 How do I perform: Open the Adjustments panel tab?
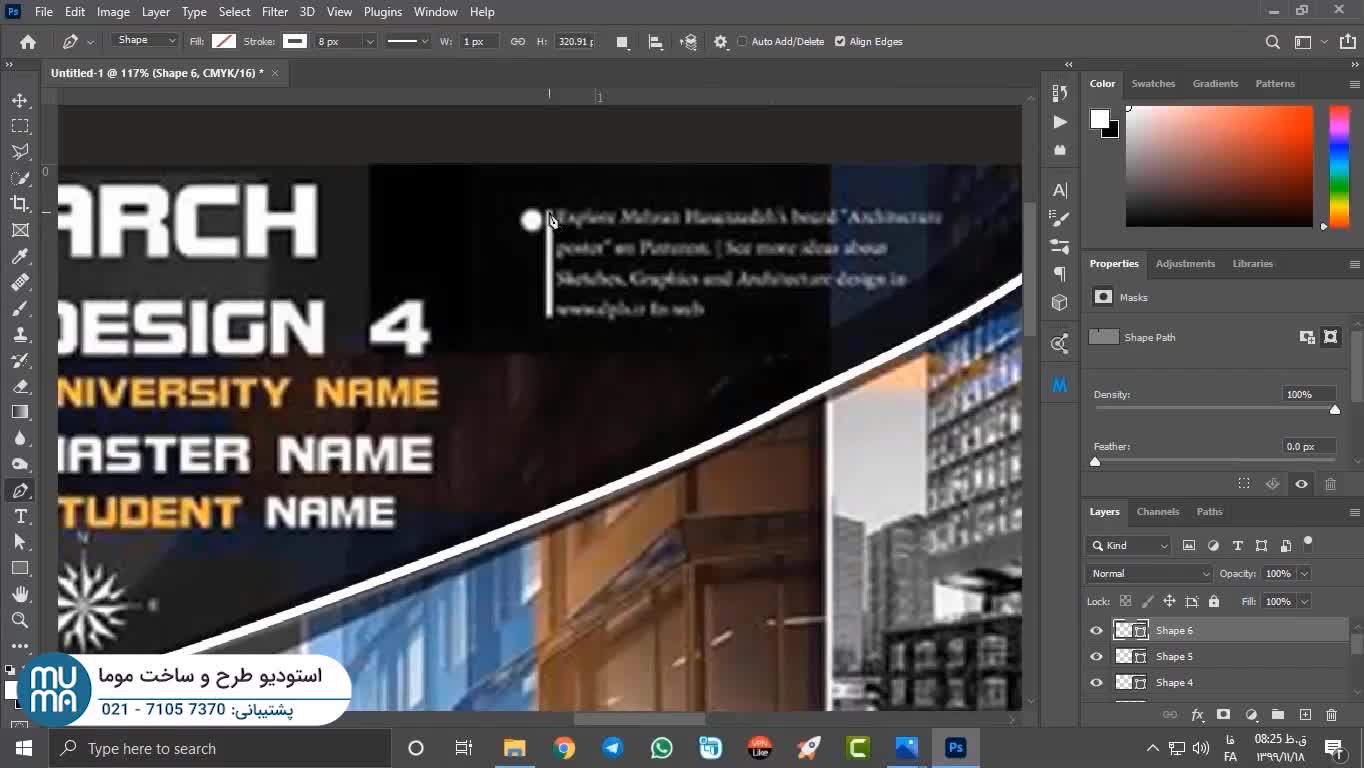(x=1185, y=264)
